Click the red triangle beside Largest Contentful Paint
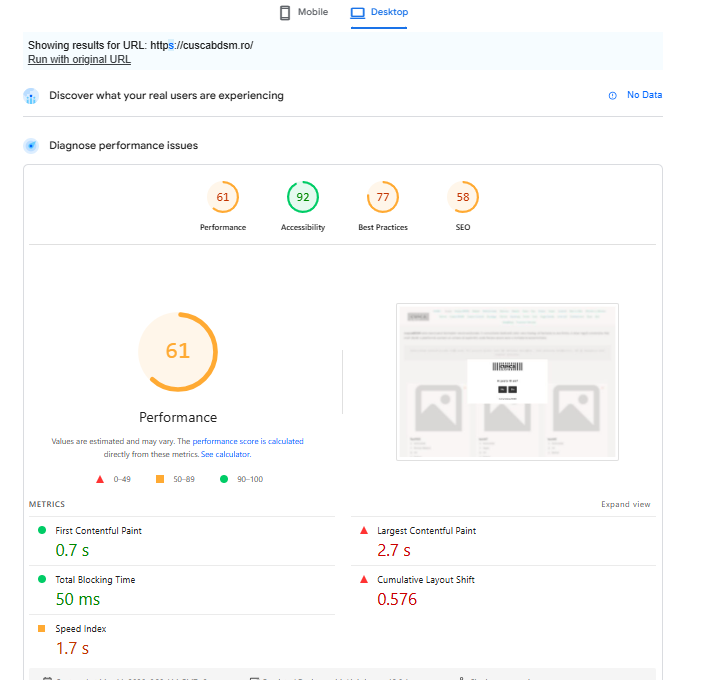Image resolution: width=724 pixels, height=680 pixels. [364, 531]
